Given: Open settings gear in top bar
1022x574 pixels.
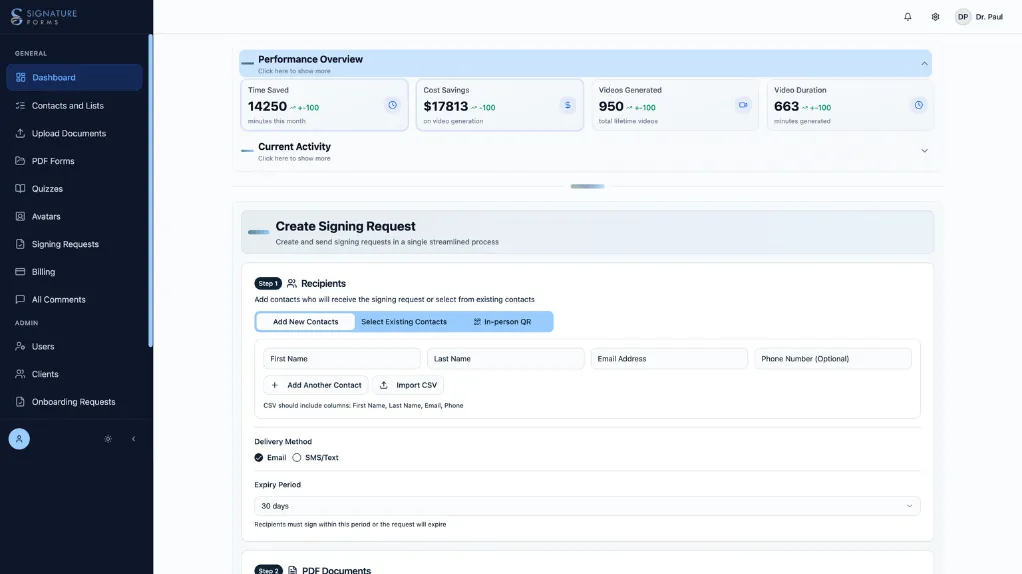Looking at the screenshot, I should (935, 17).
